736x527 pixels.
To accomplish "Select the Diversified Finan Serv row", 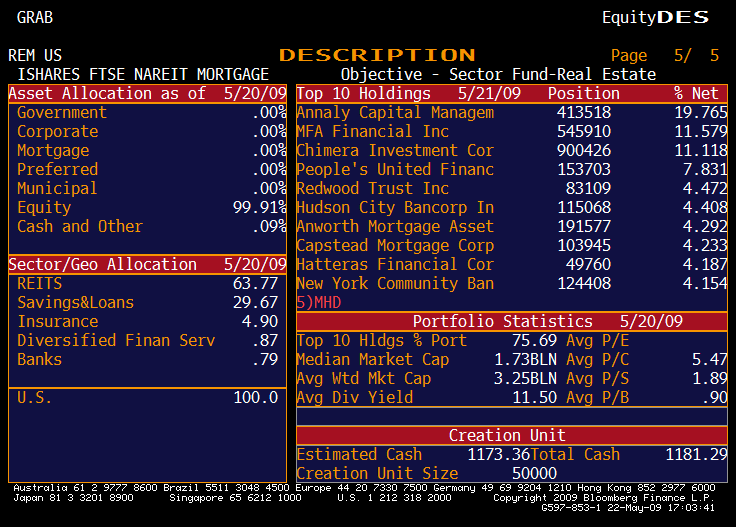I will [147, 341].
